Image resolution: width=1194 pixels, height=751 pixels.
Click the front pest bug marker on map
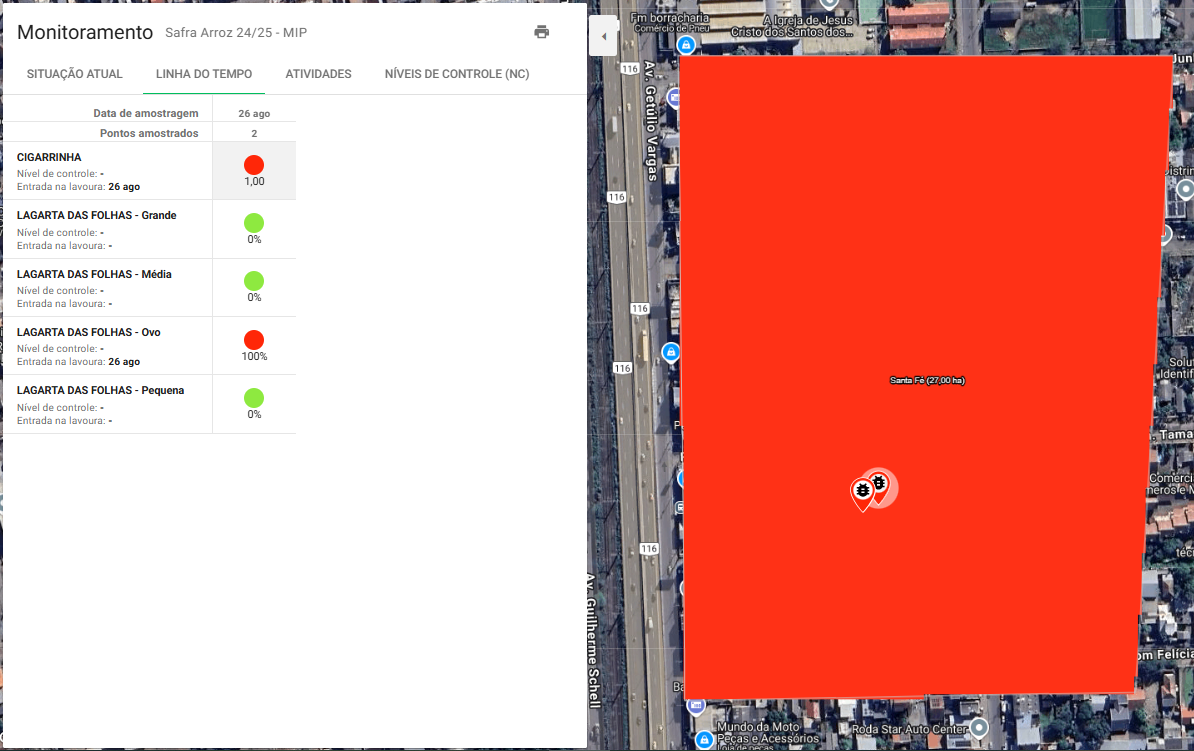coord(862,492)
